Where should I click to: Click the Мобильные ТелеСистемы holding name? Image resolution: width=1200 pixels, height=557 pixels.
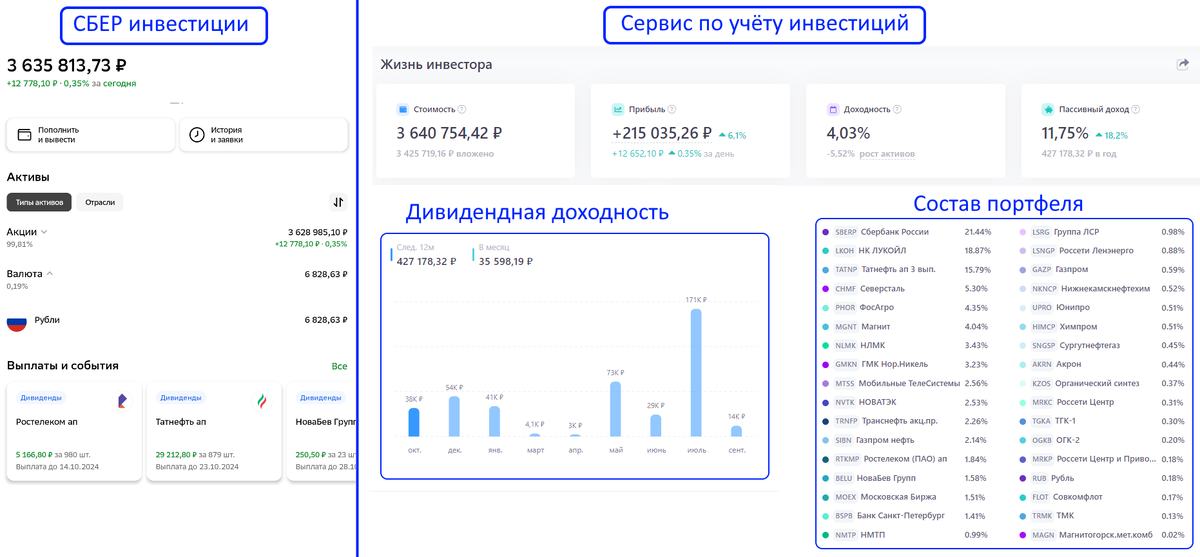click(910, 384)
